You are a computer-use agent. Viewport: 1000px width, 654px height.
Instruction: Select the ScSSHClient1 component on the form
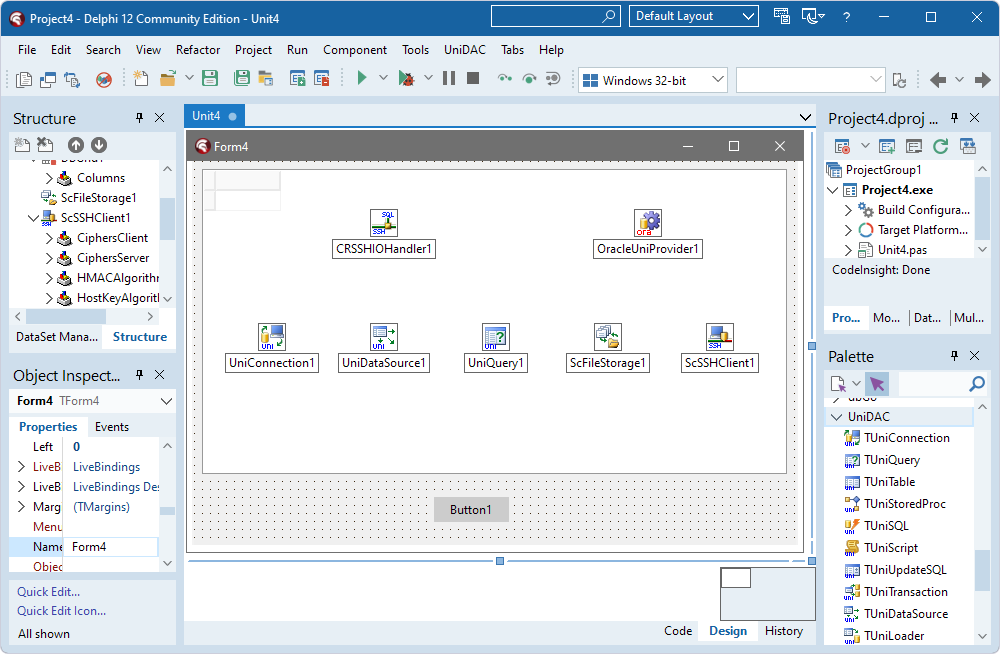[719, 337]
